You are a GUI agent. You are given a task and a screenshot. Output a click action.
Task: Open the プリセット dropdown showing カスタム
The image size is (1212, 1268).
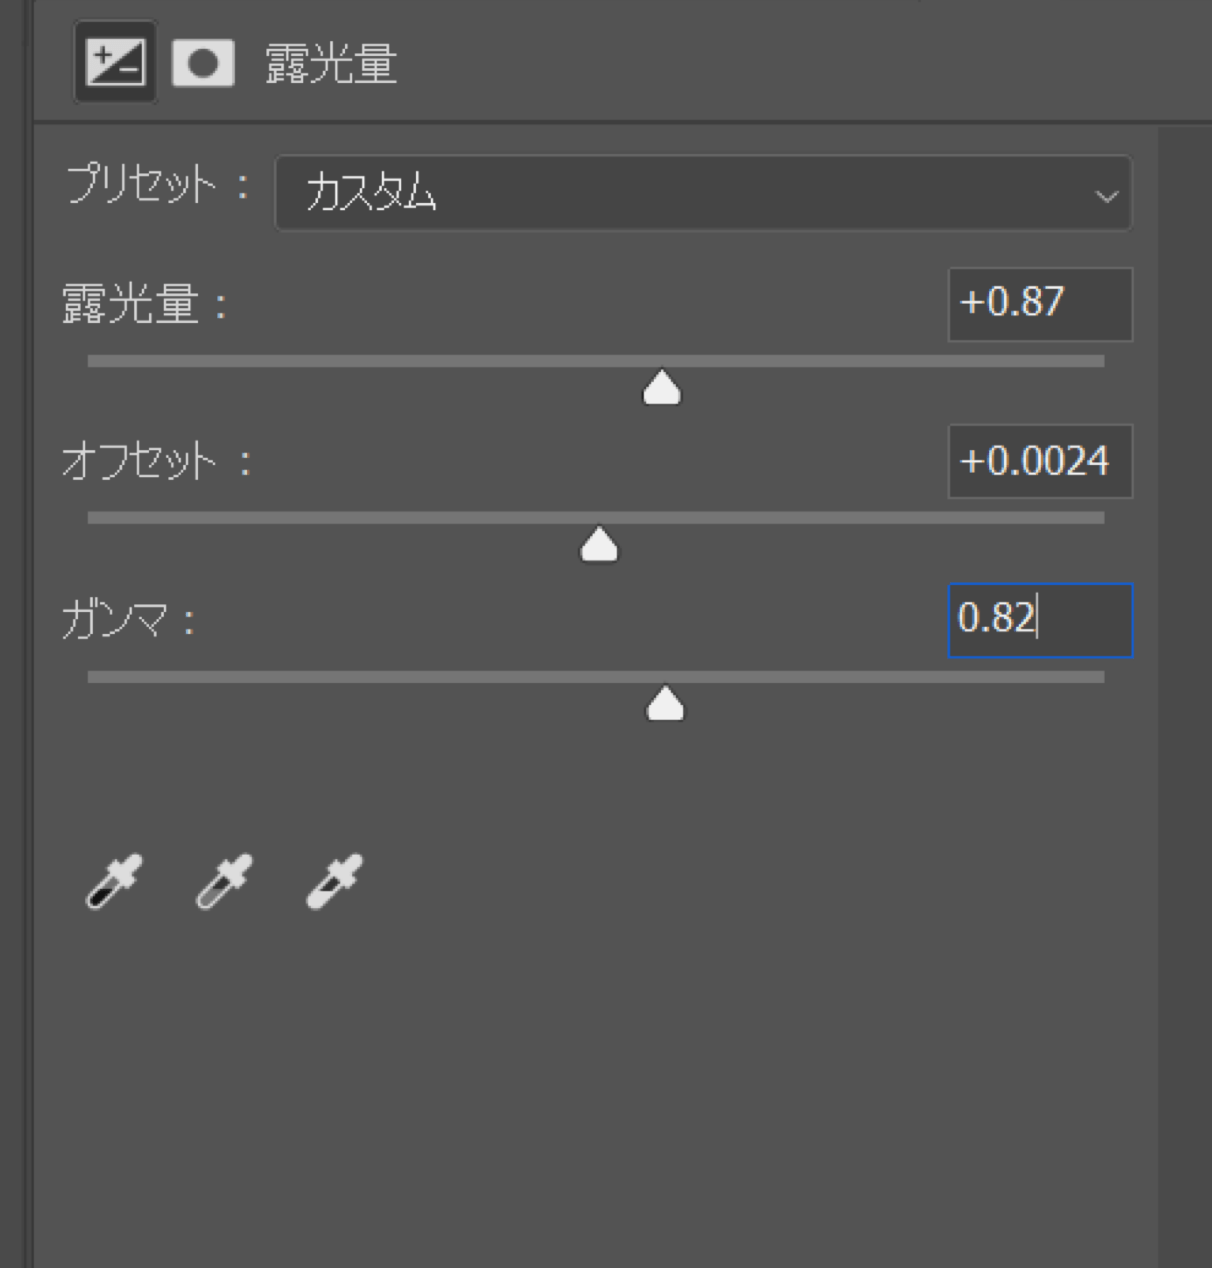pyautogui.click(x=703, y=193)
